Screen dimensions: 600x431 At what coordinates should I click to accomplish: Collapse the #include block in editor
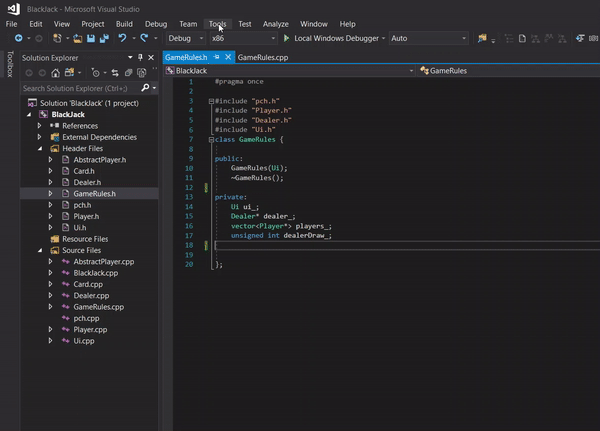coord(211,101)
